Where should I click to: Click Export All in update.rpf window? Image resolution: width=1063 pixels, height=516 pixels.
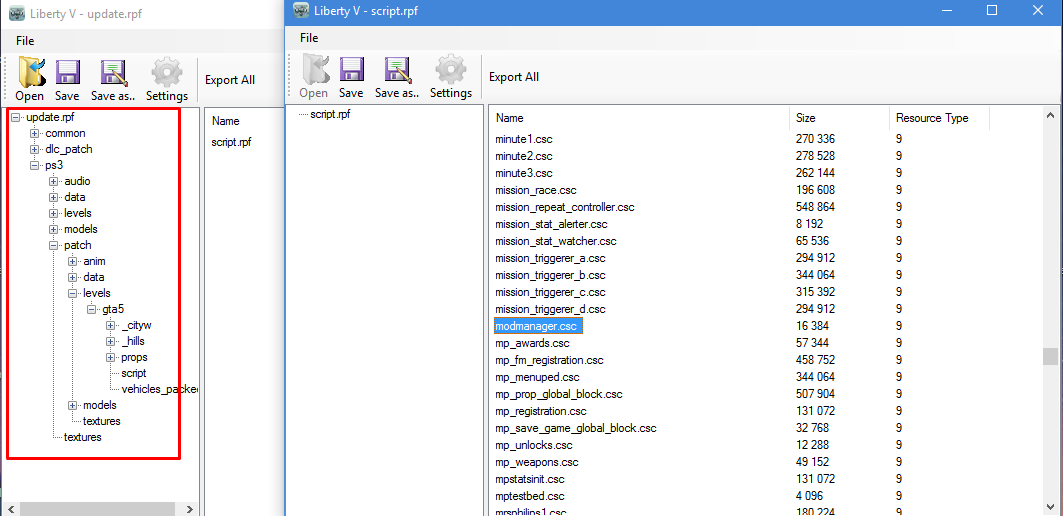click(x=230, y=80)
